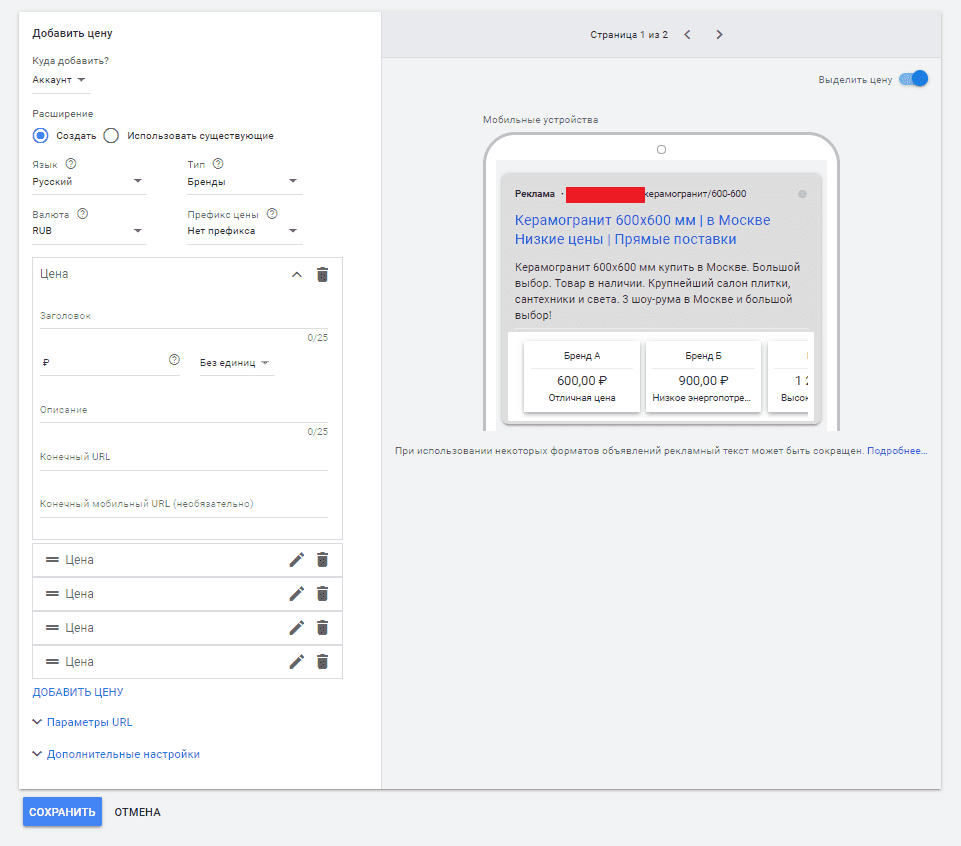Focus the Конечный URL input field

tap(184, 457)
